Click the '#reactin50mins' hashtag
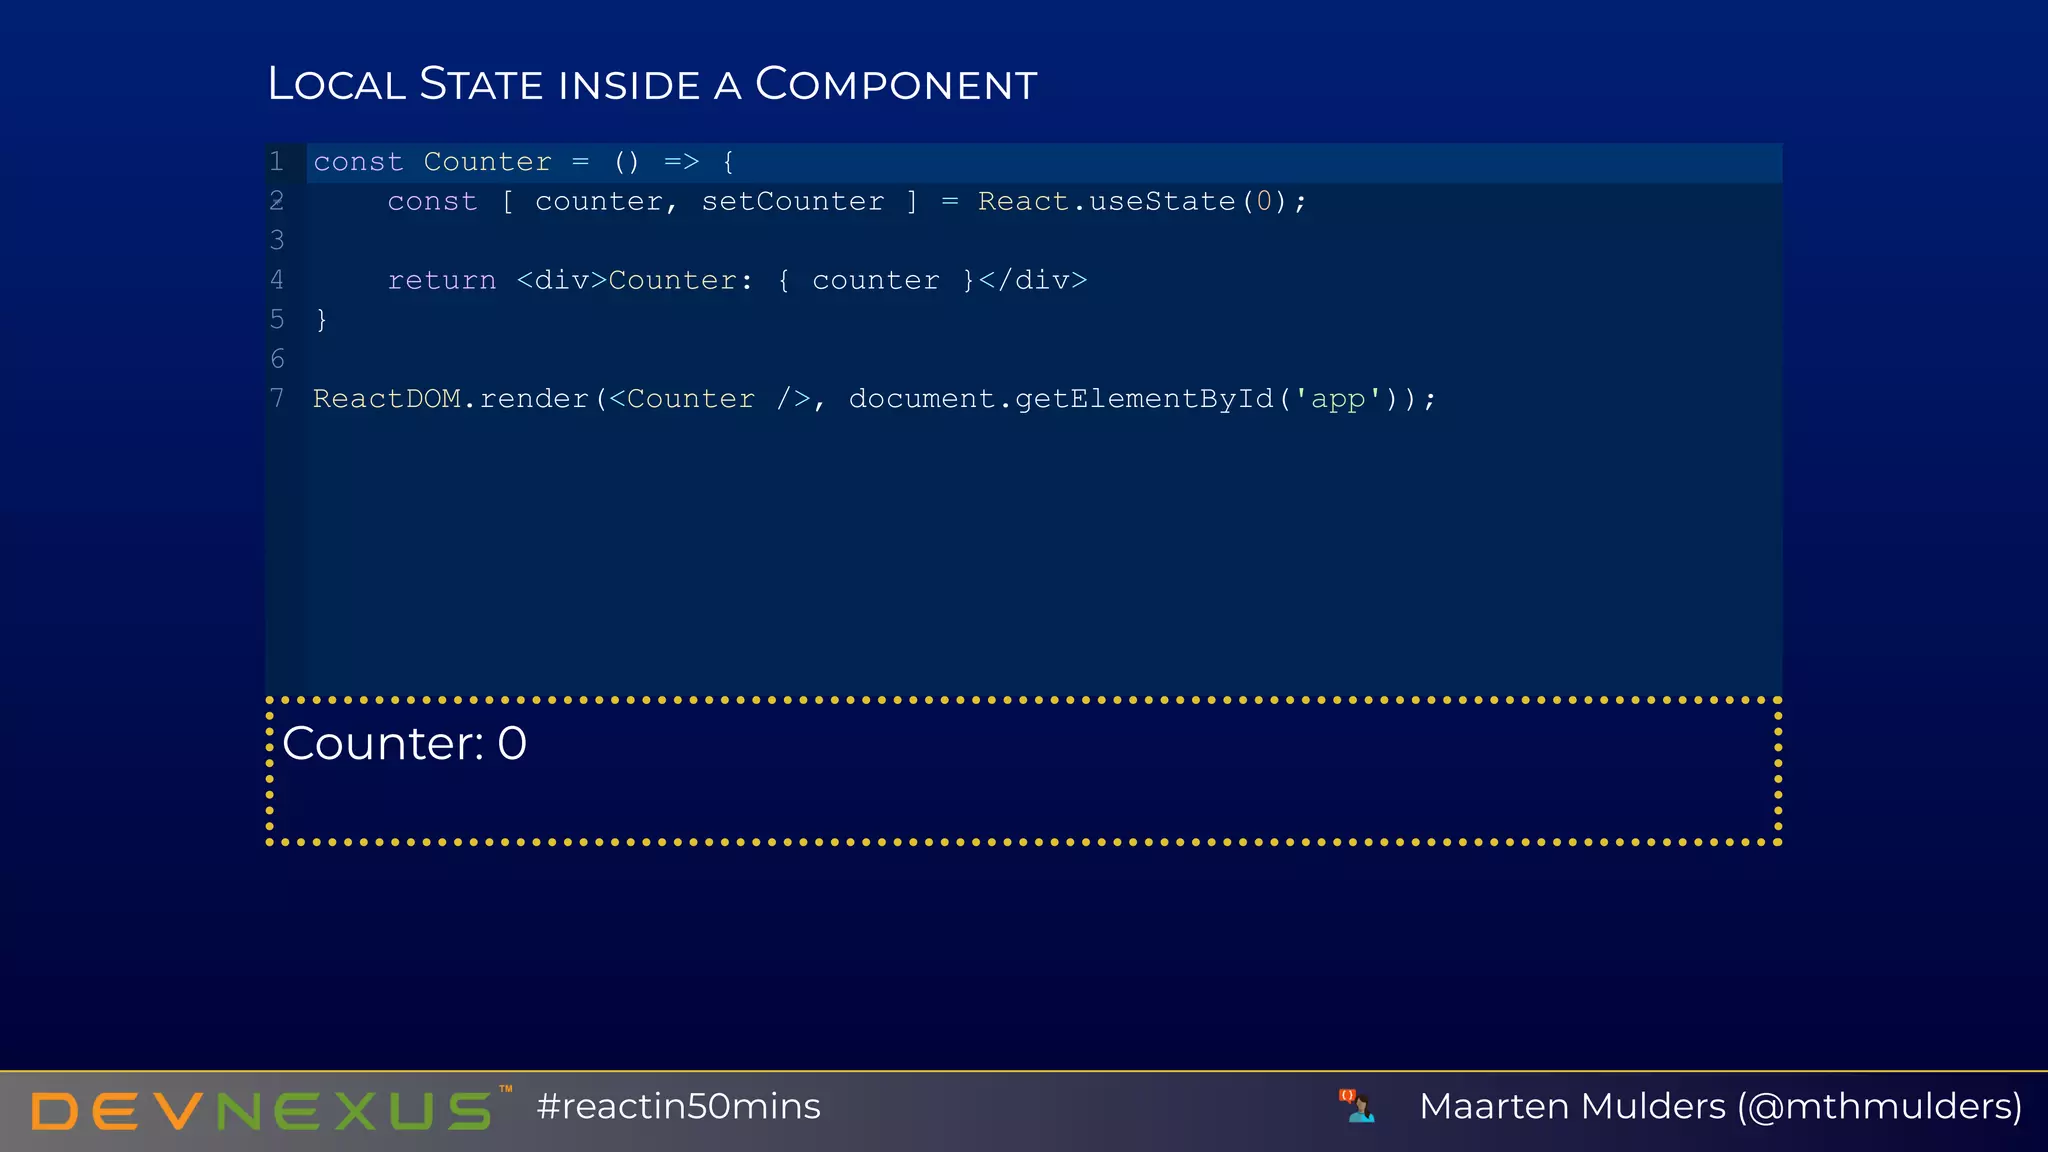The width and height of the screenshot is (2048, 1152). (678, 1106)
